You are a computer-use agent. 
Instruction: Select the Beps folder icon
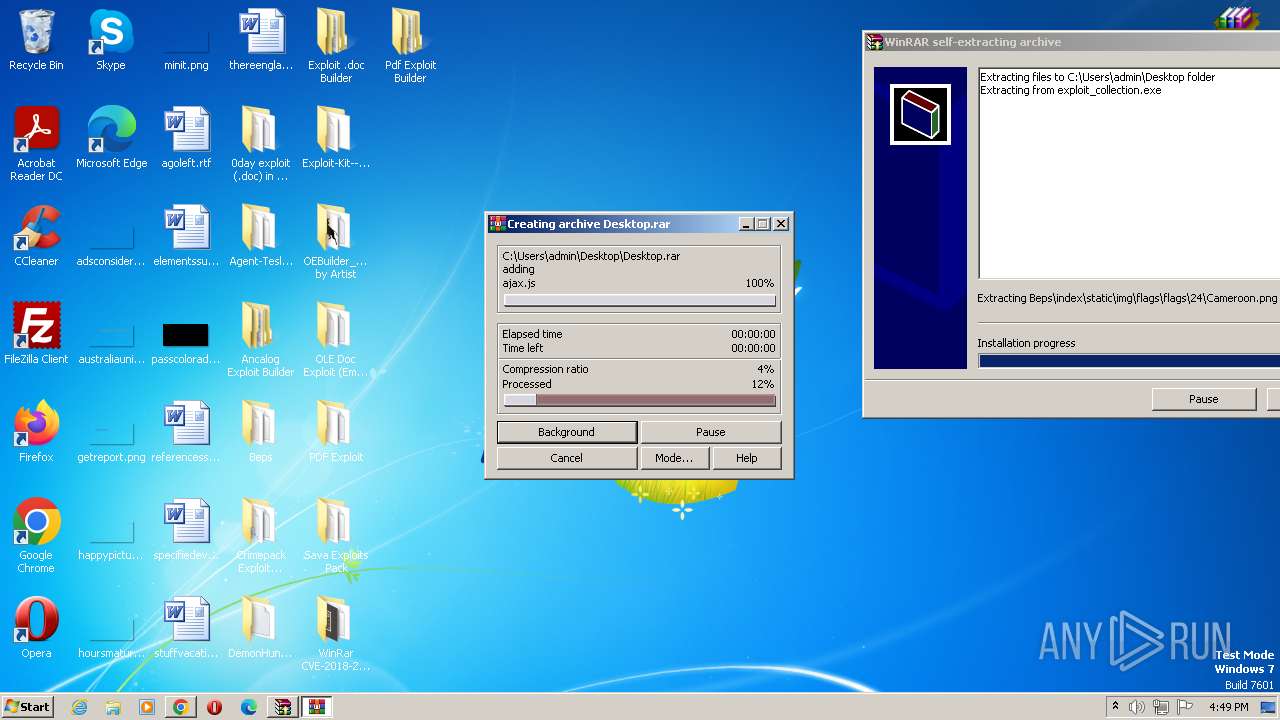(x=260, y=433)
